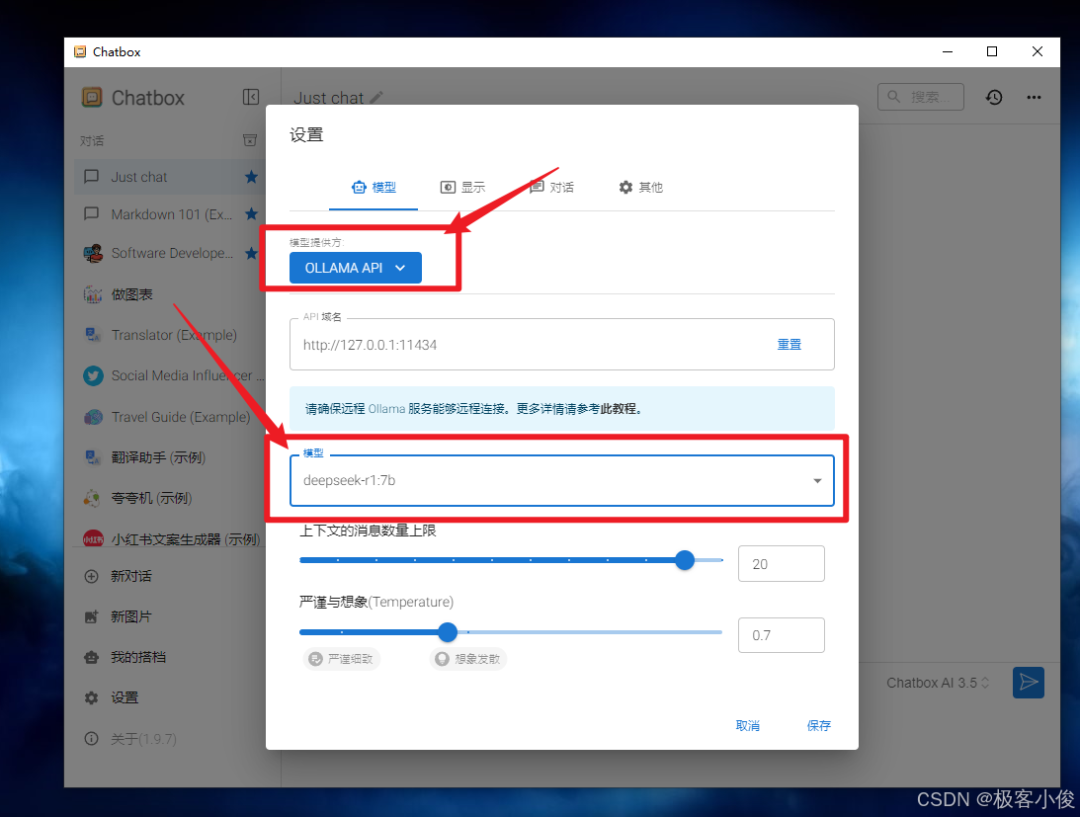
Task: Click the send message arrow button
Action: tap(1028, 683)
